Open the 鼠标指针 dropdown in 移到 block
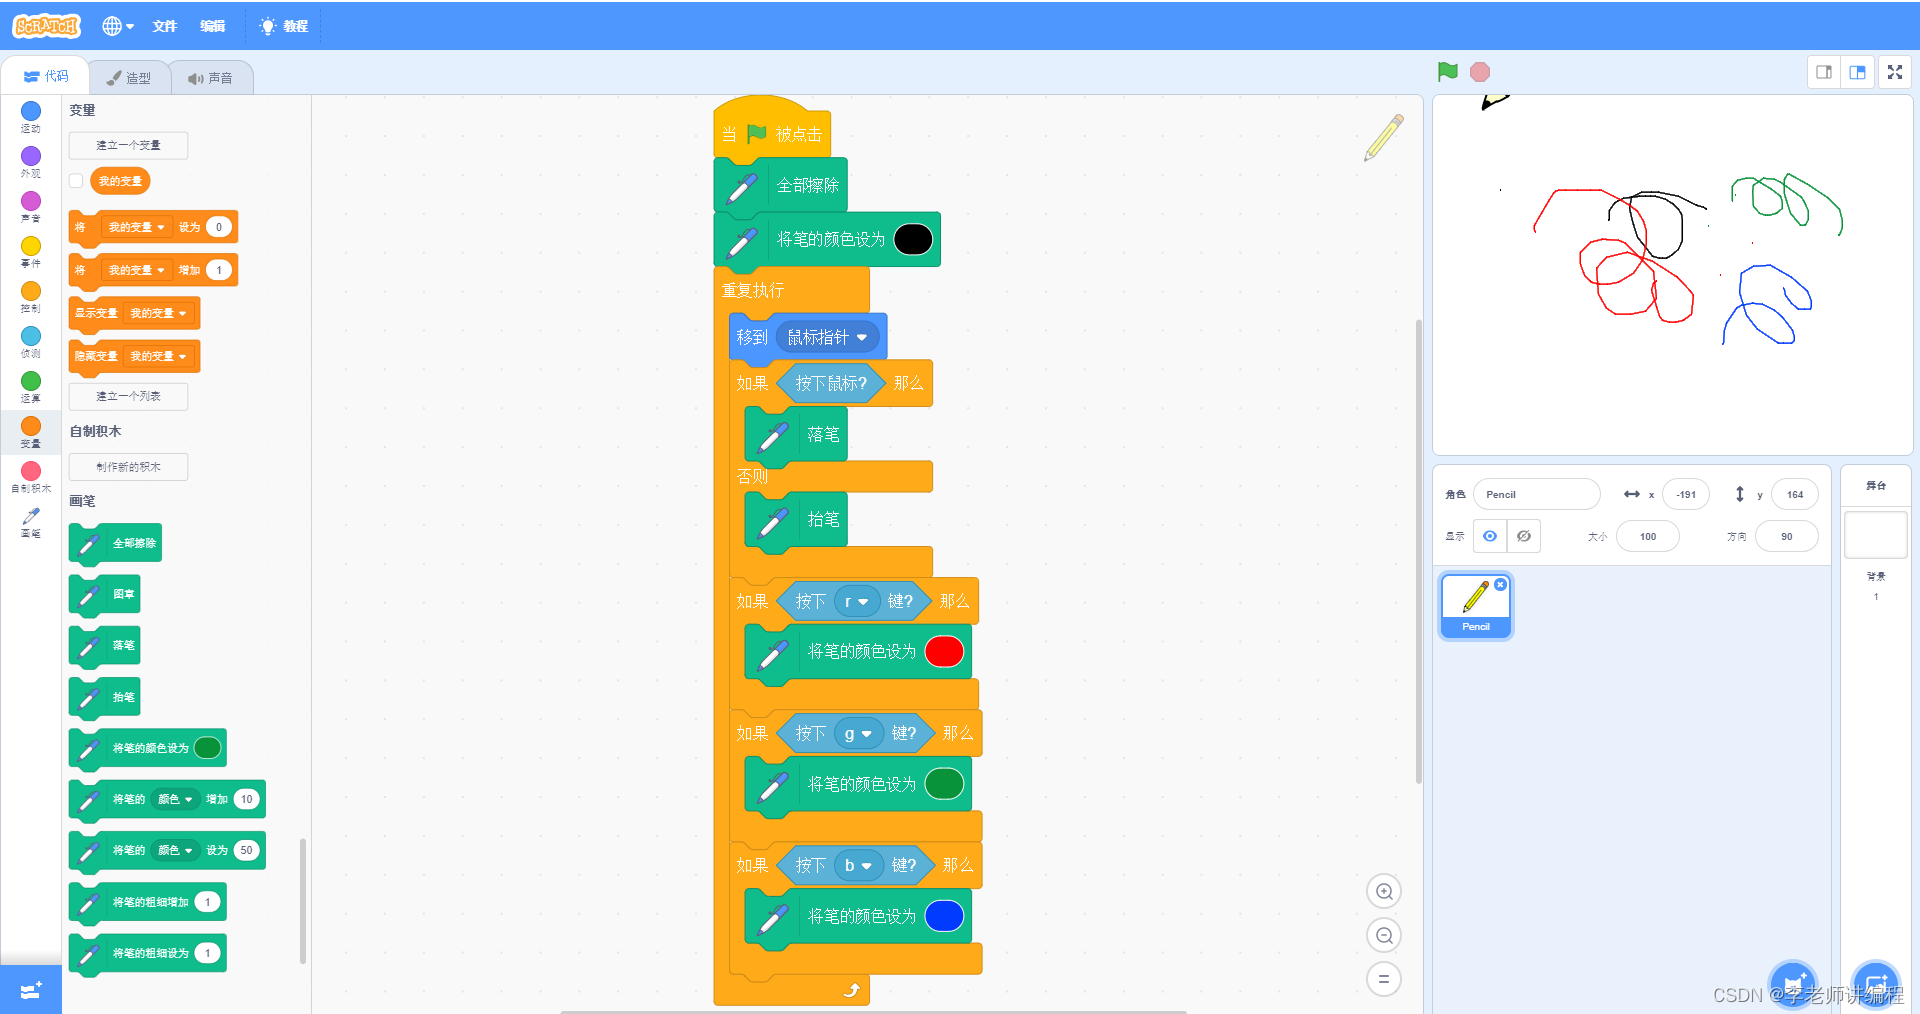Screen dimensions: 1920x1014 click(x=828, y=337)
